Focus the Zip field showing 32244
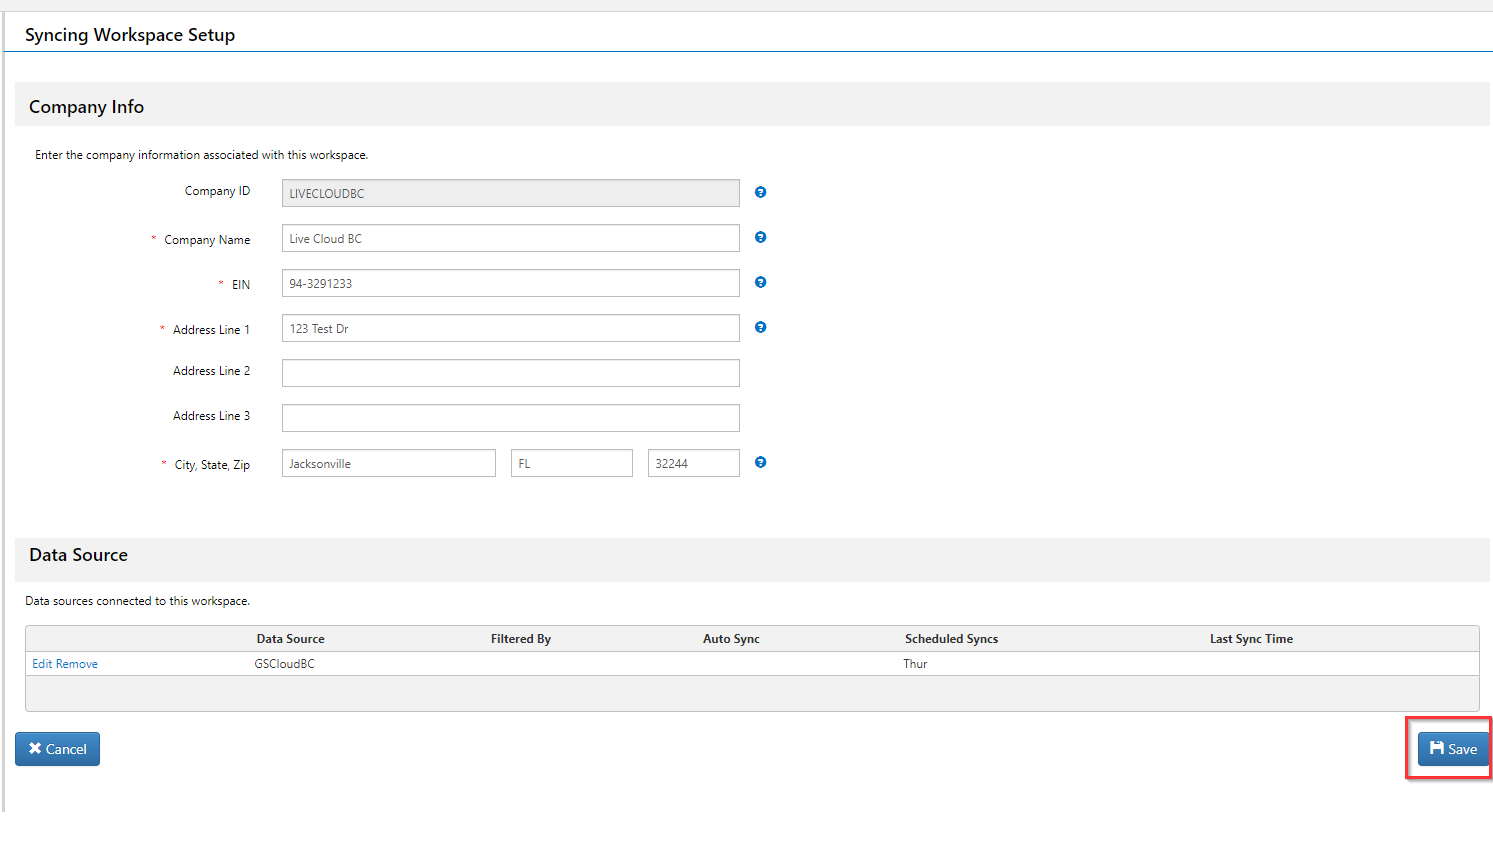The image size is (1493, 862). pos(694,463)
